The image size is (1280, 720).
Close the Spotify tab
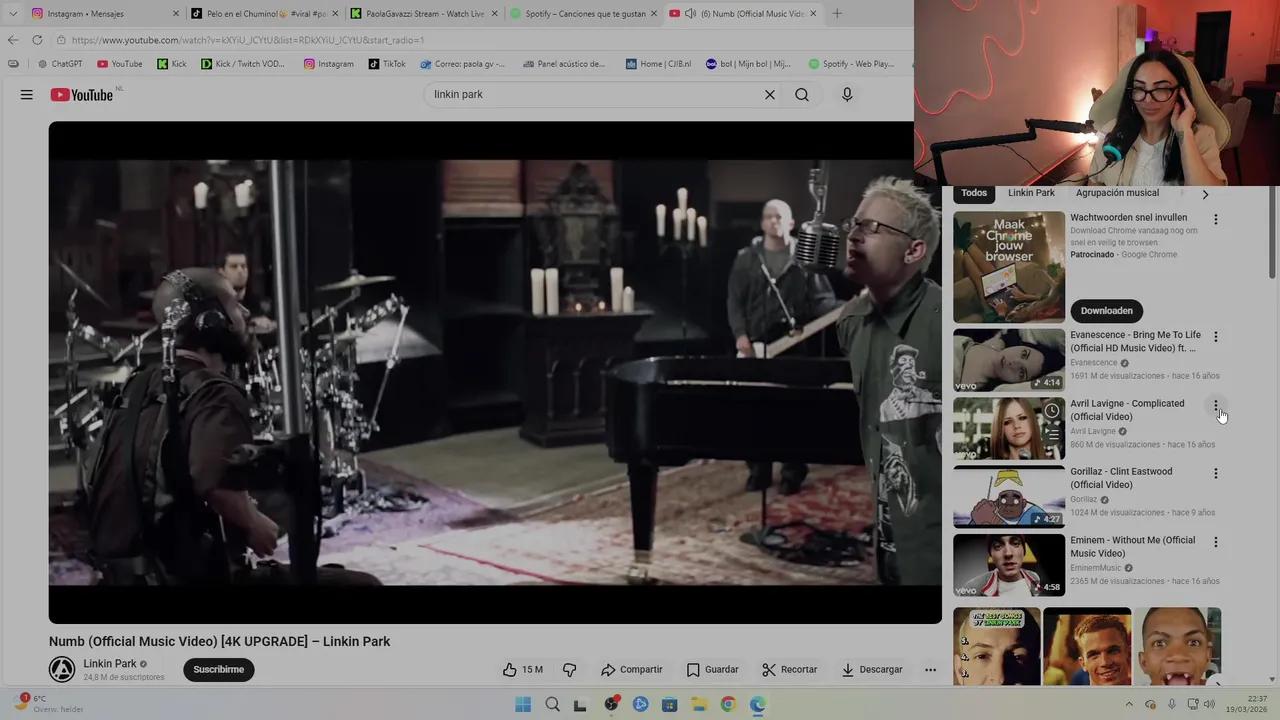(x=654, y=14)
